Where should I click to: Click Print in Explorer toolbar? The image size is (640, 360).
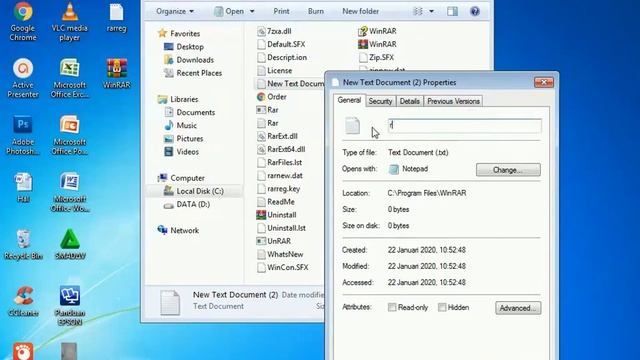(x=281, y=11)
